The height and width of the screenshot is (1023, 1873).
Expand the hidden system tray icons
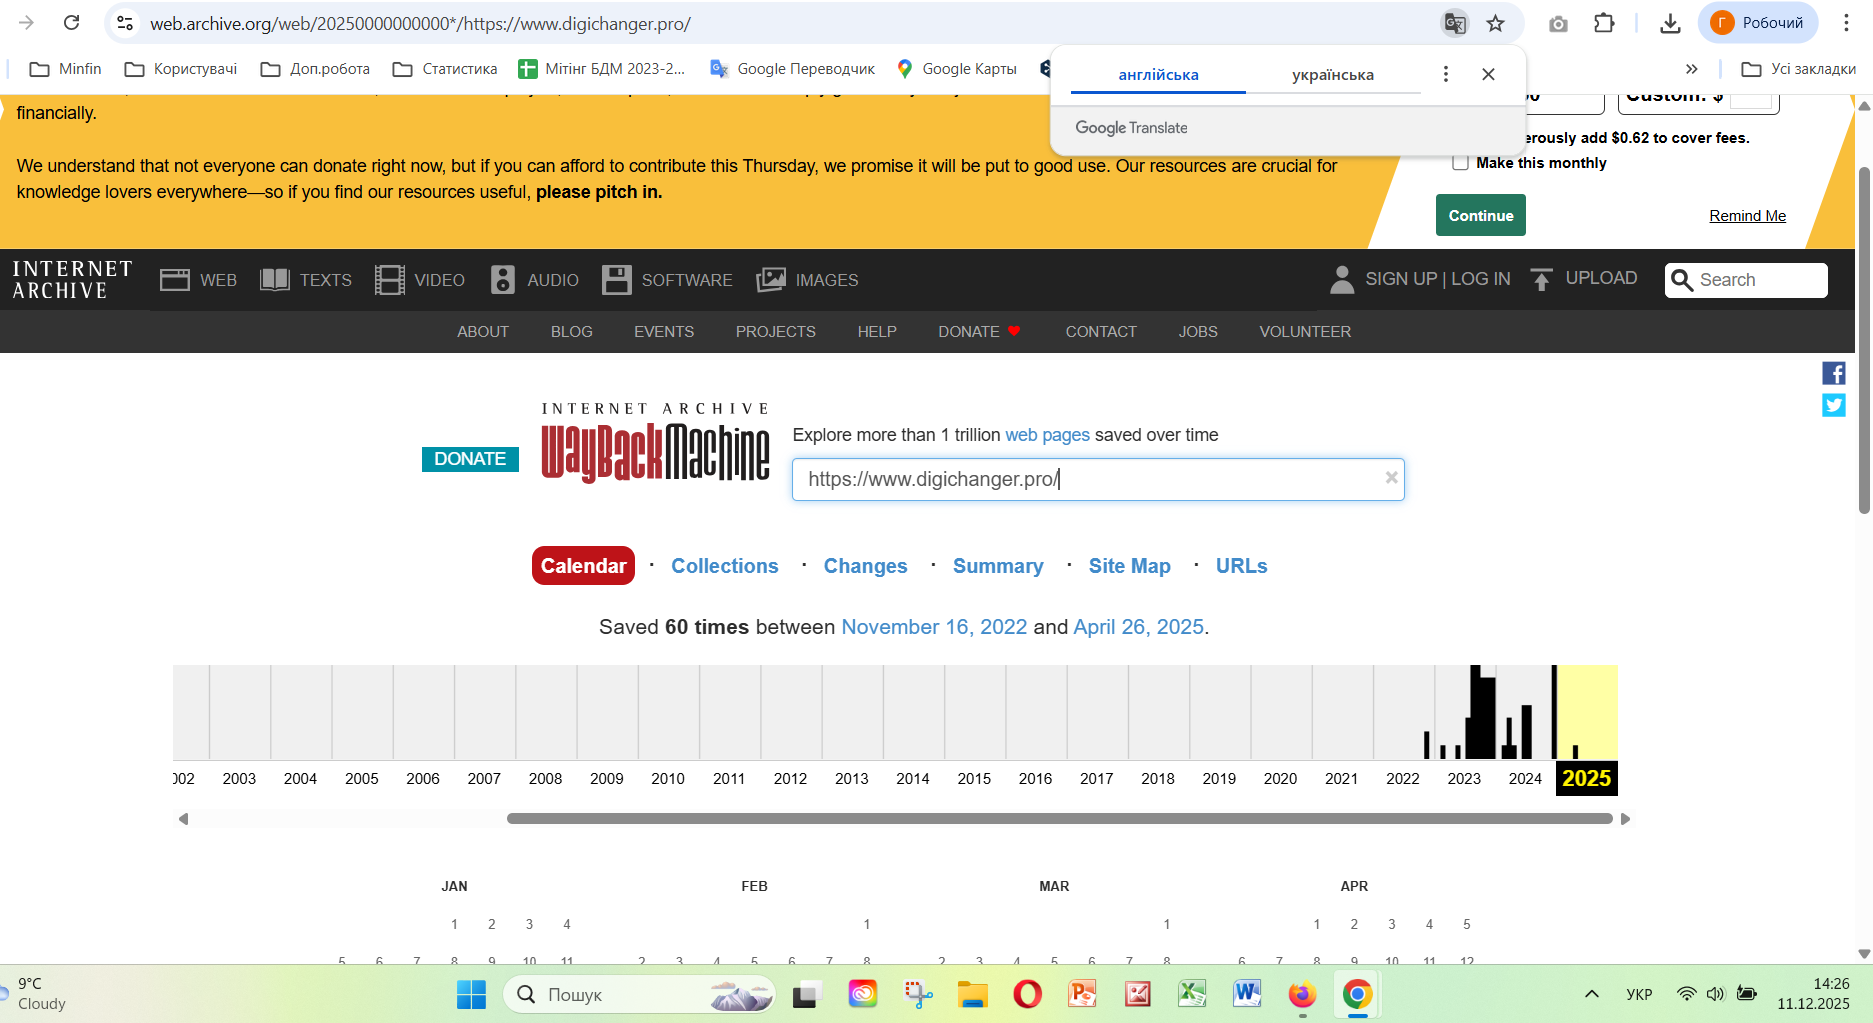(1592, 994)
